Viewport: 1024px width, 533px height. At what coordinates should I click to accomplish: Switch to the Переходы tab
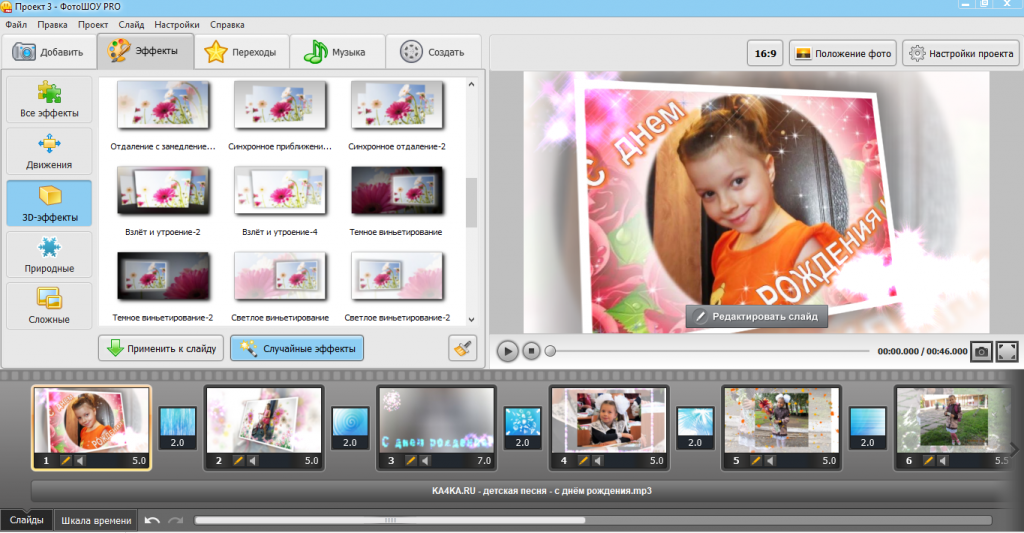point(242,52)
